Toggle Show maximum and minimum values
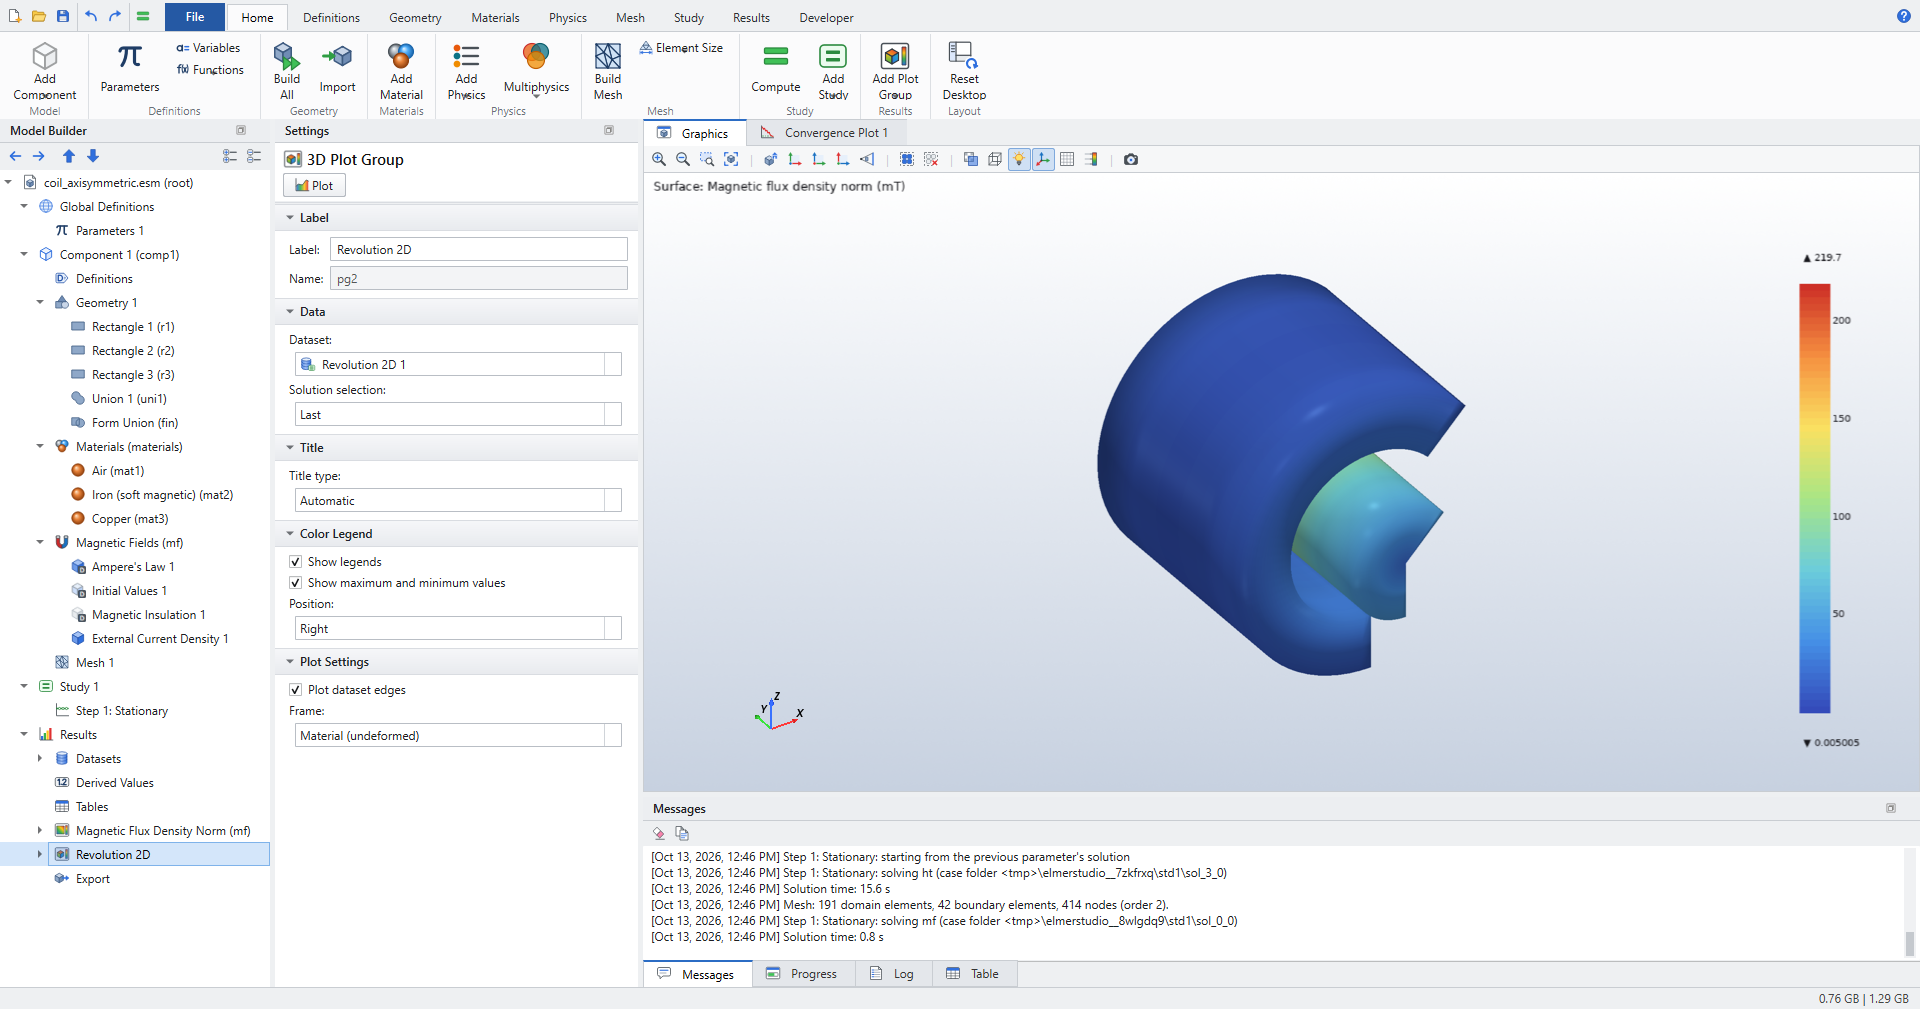Screen dimensions: 1920x1009 295,583
